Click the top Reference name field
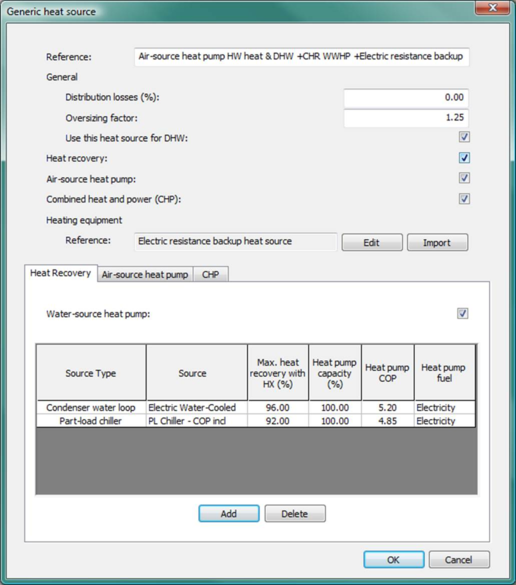The image size is (516, 585). (301, 57)
